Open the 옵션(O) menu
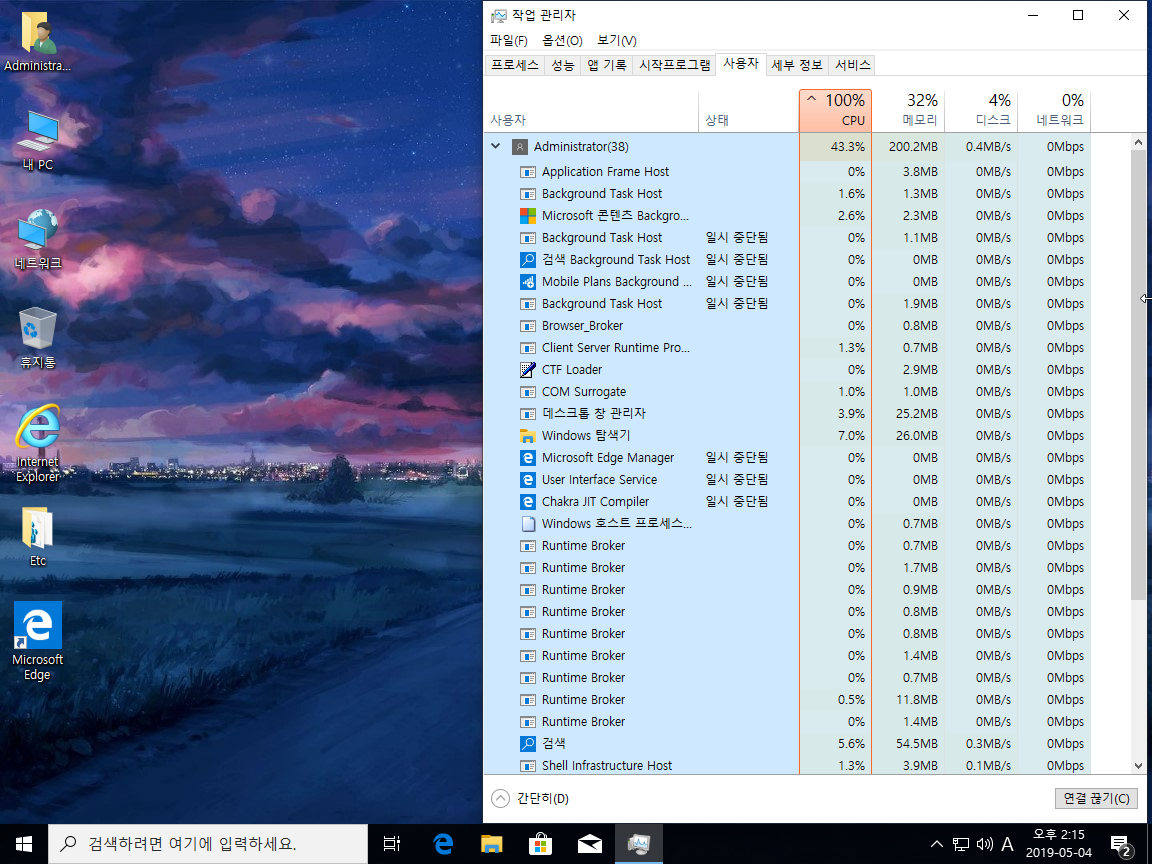Screen dimensions: 1152x864 [x=562, y=40]
